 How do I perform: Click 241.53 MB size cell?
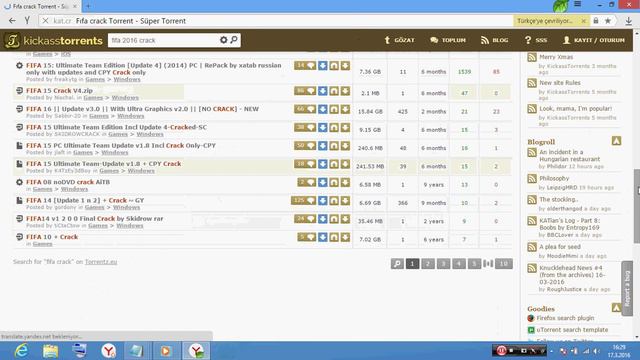(x=370, y=167)
